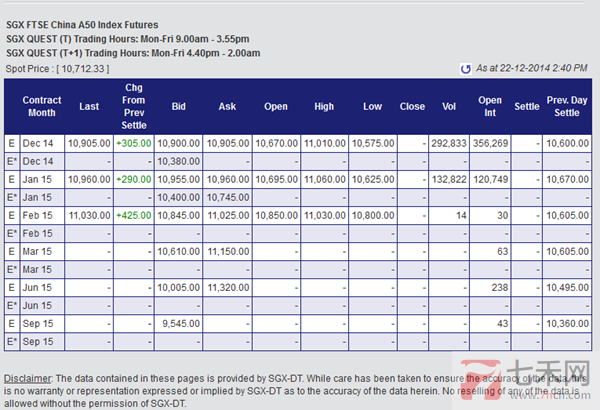This screenshot has height=410, width=600.
Task: Click the Close column header
Action: (412, 106)
